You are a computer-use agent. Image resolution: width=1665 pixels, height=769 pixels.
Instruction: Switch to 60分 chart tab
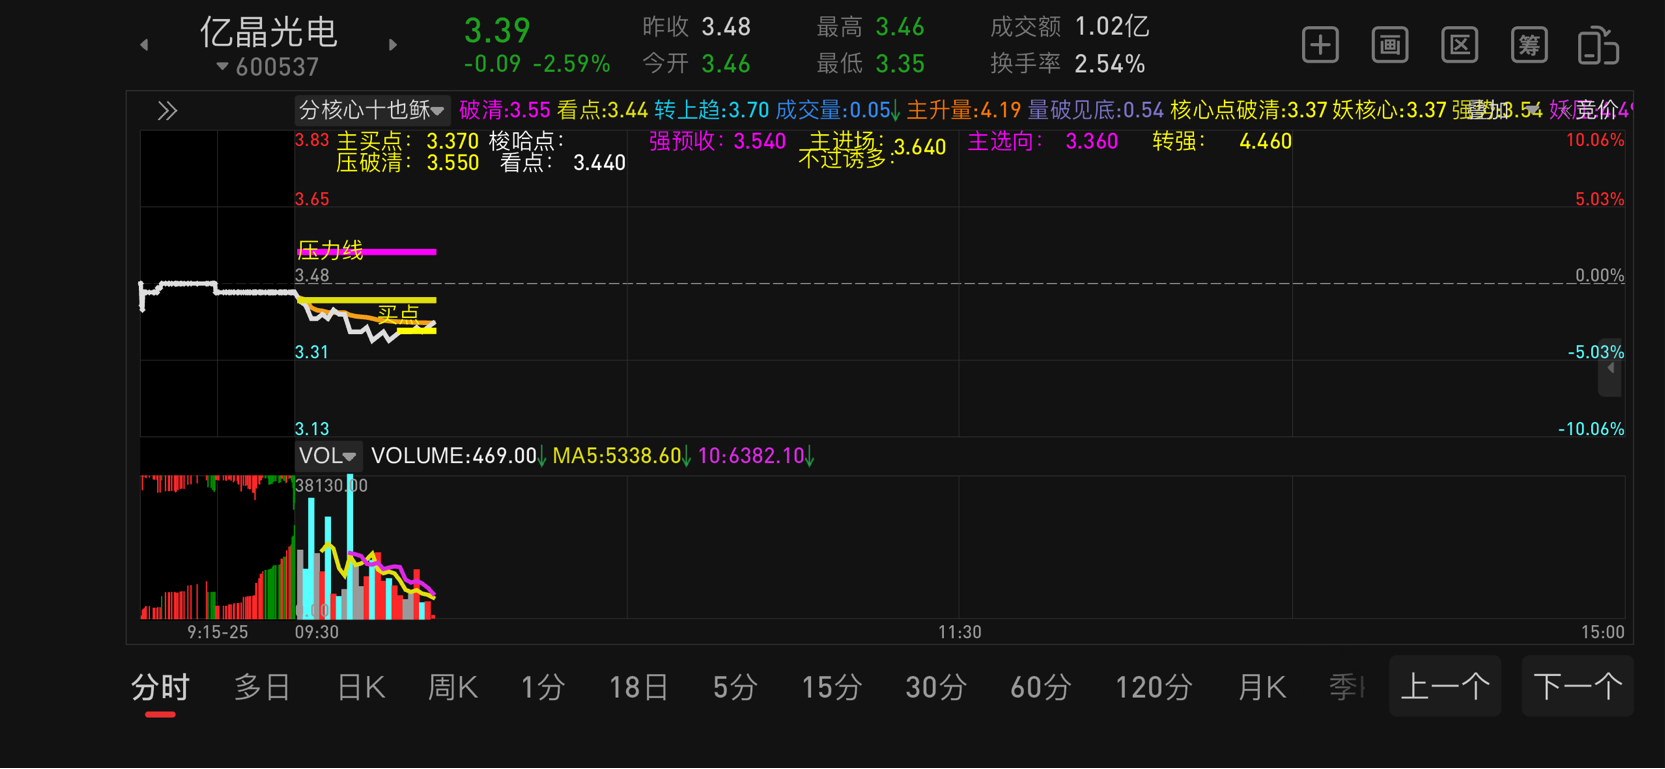tap(1041, 688)
